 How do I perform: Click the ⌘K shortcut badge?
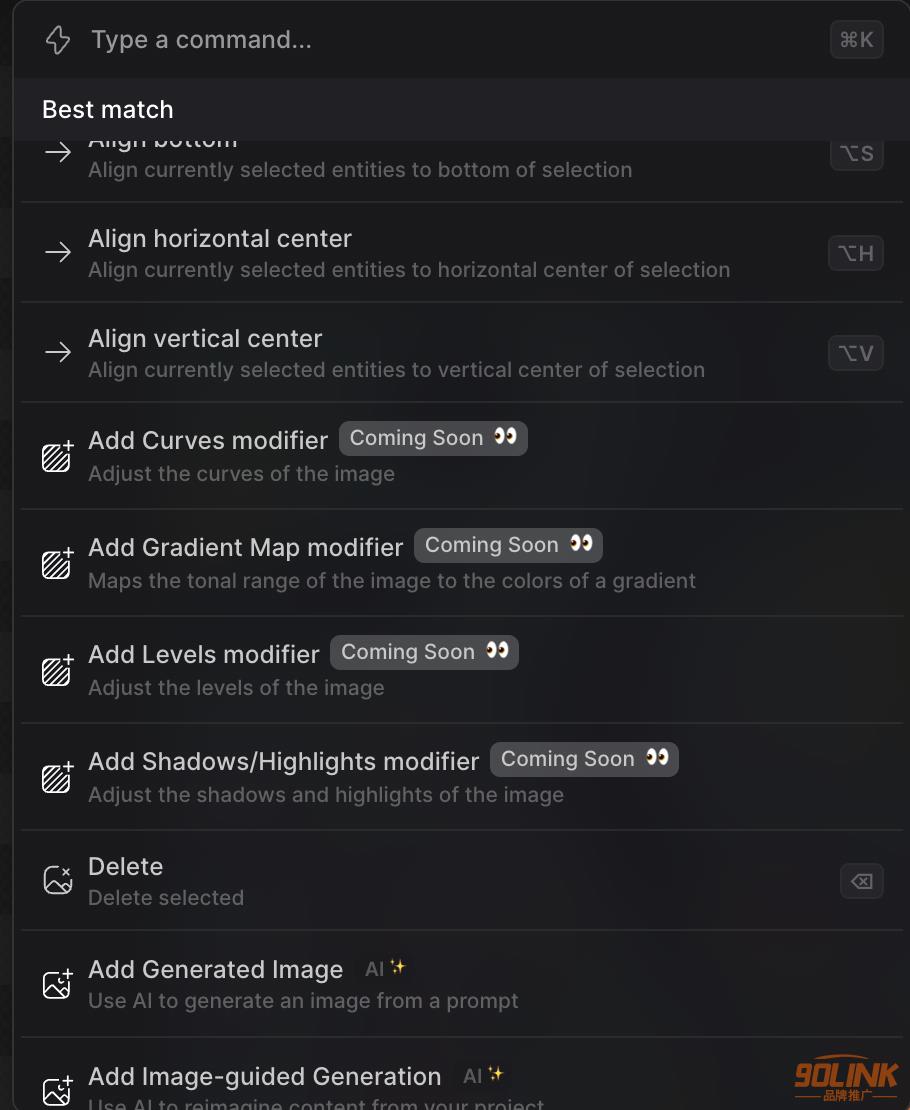(856, 40)
